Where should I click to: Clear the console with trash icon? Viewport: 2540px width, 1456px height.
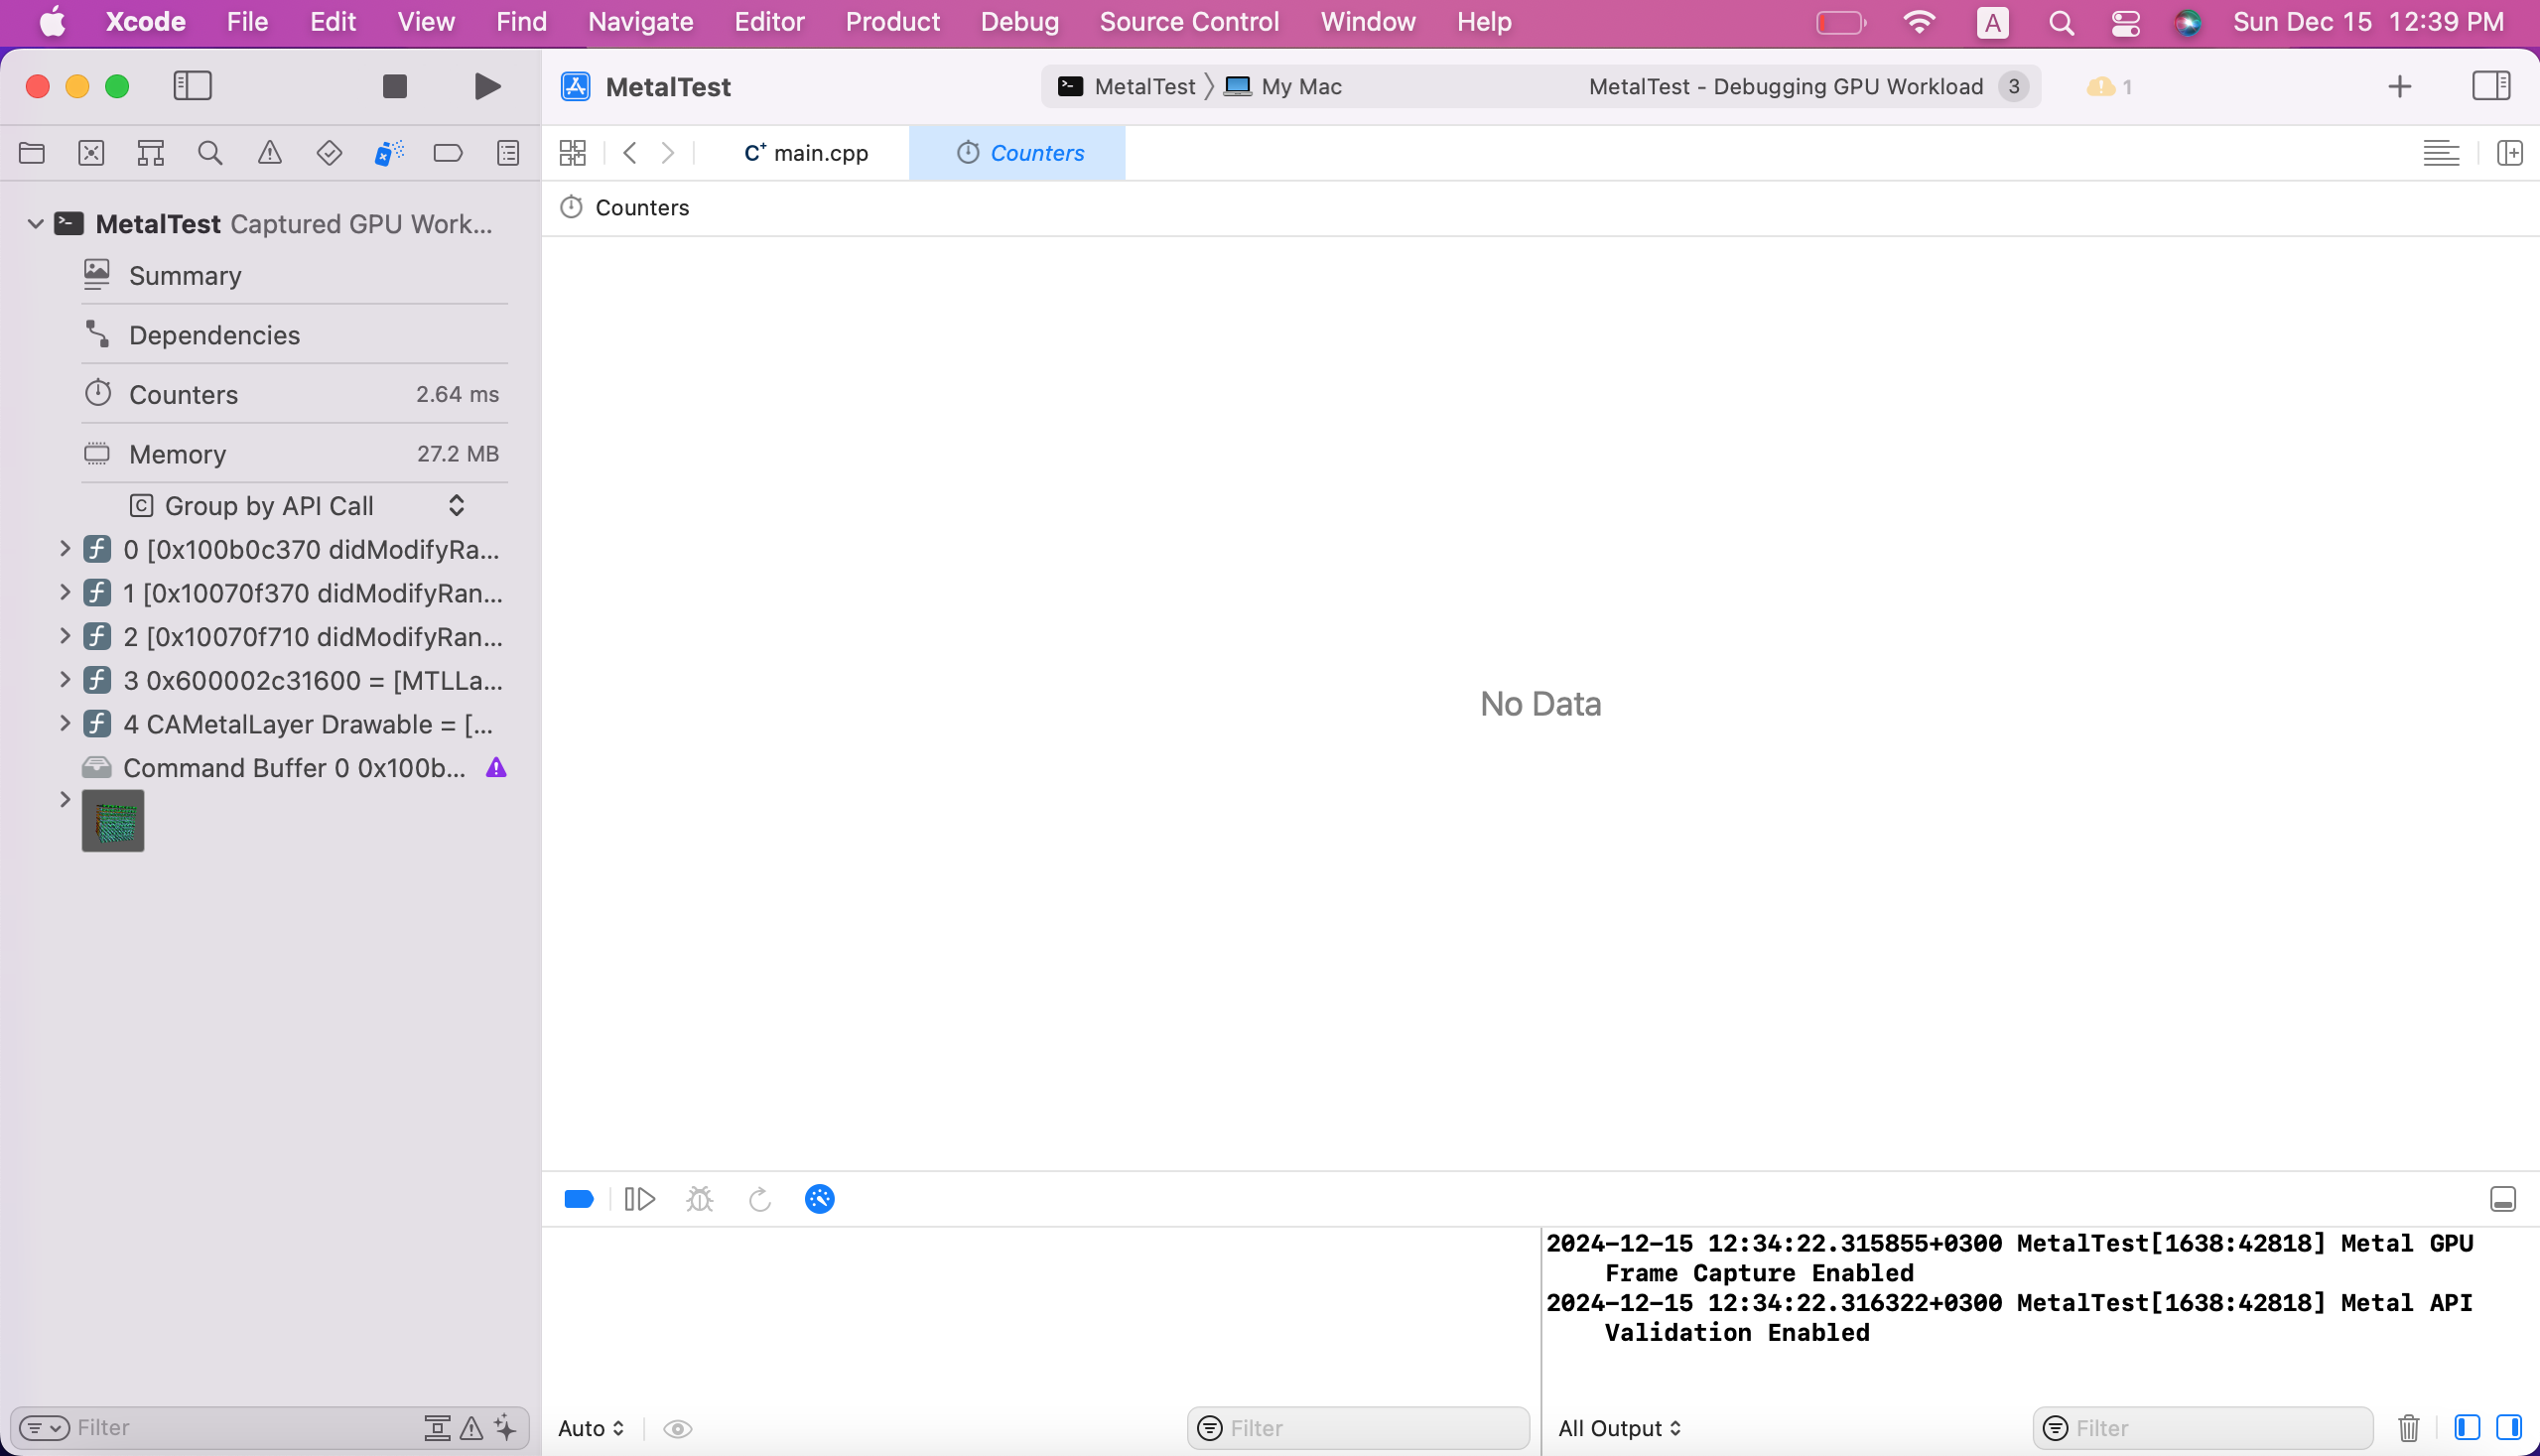2409,1428
